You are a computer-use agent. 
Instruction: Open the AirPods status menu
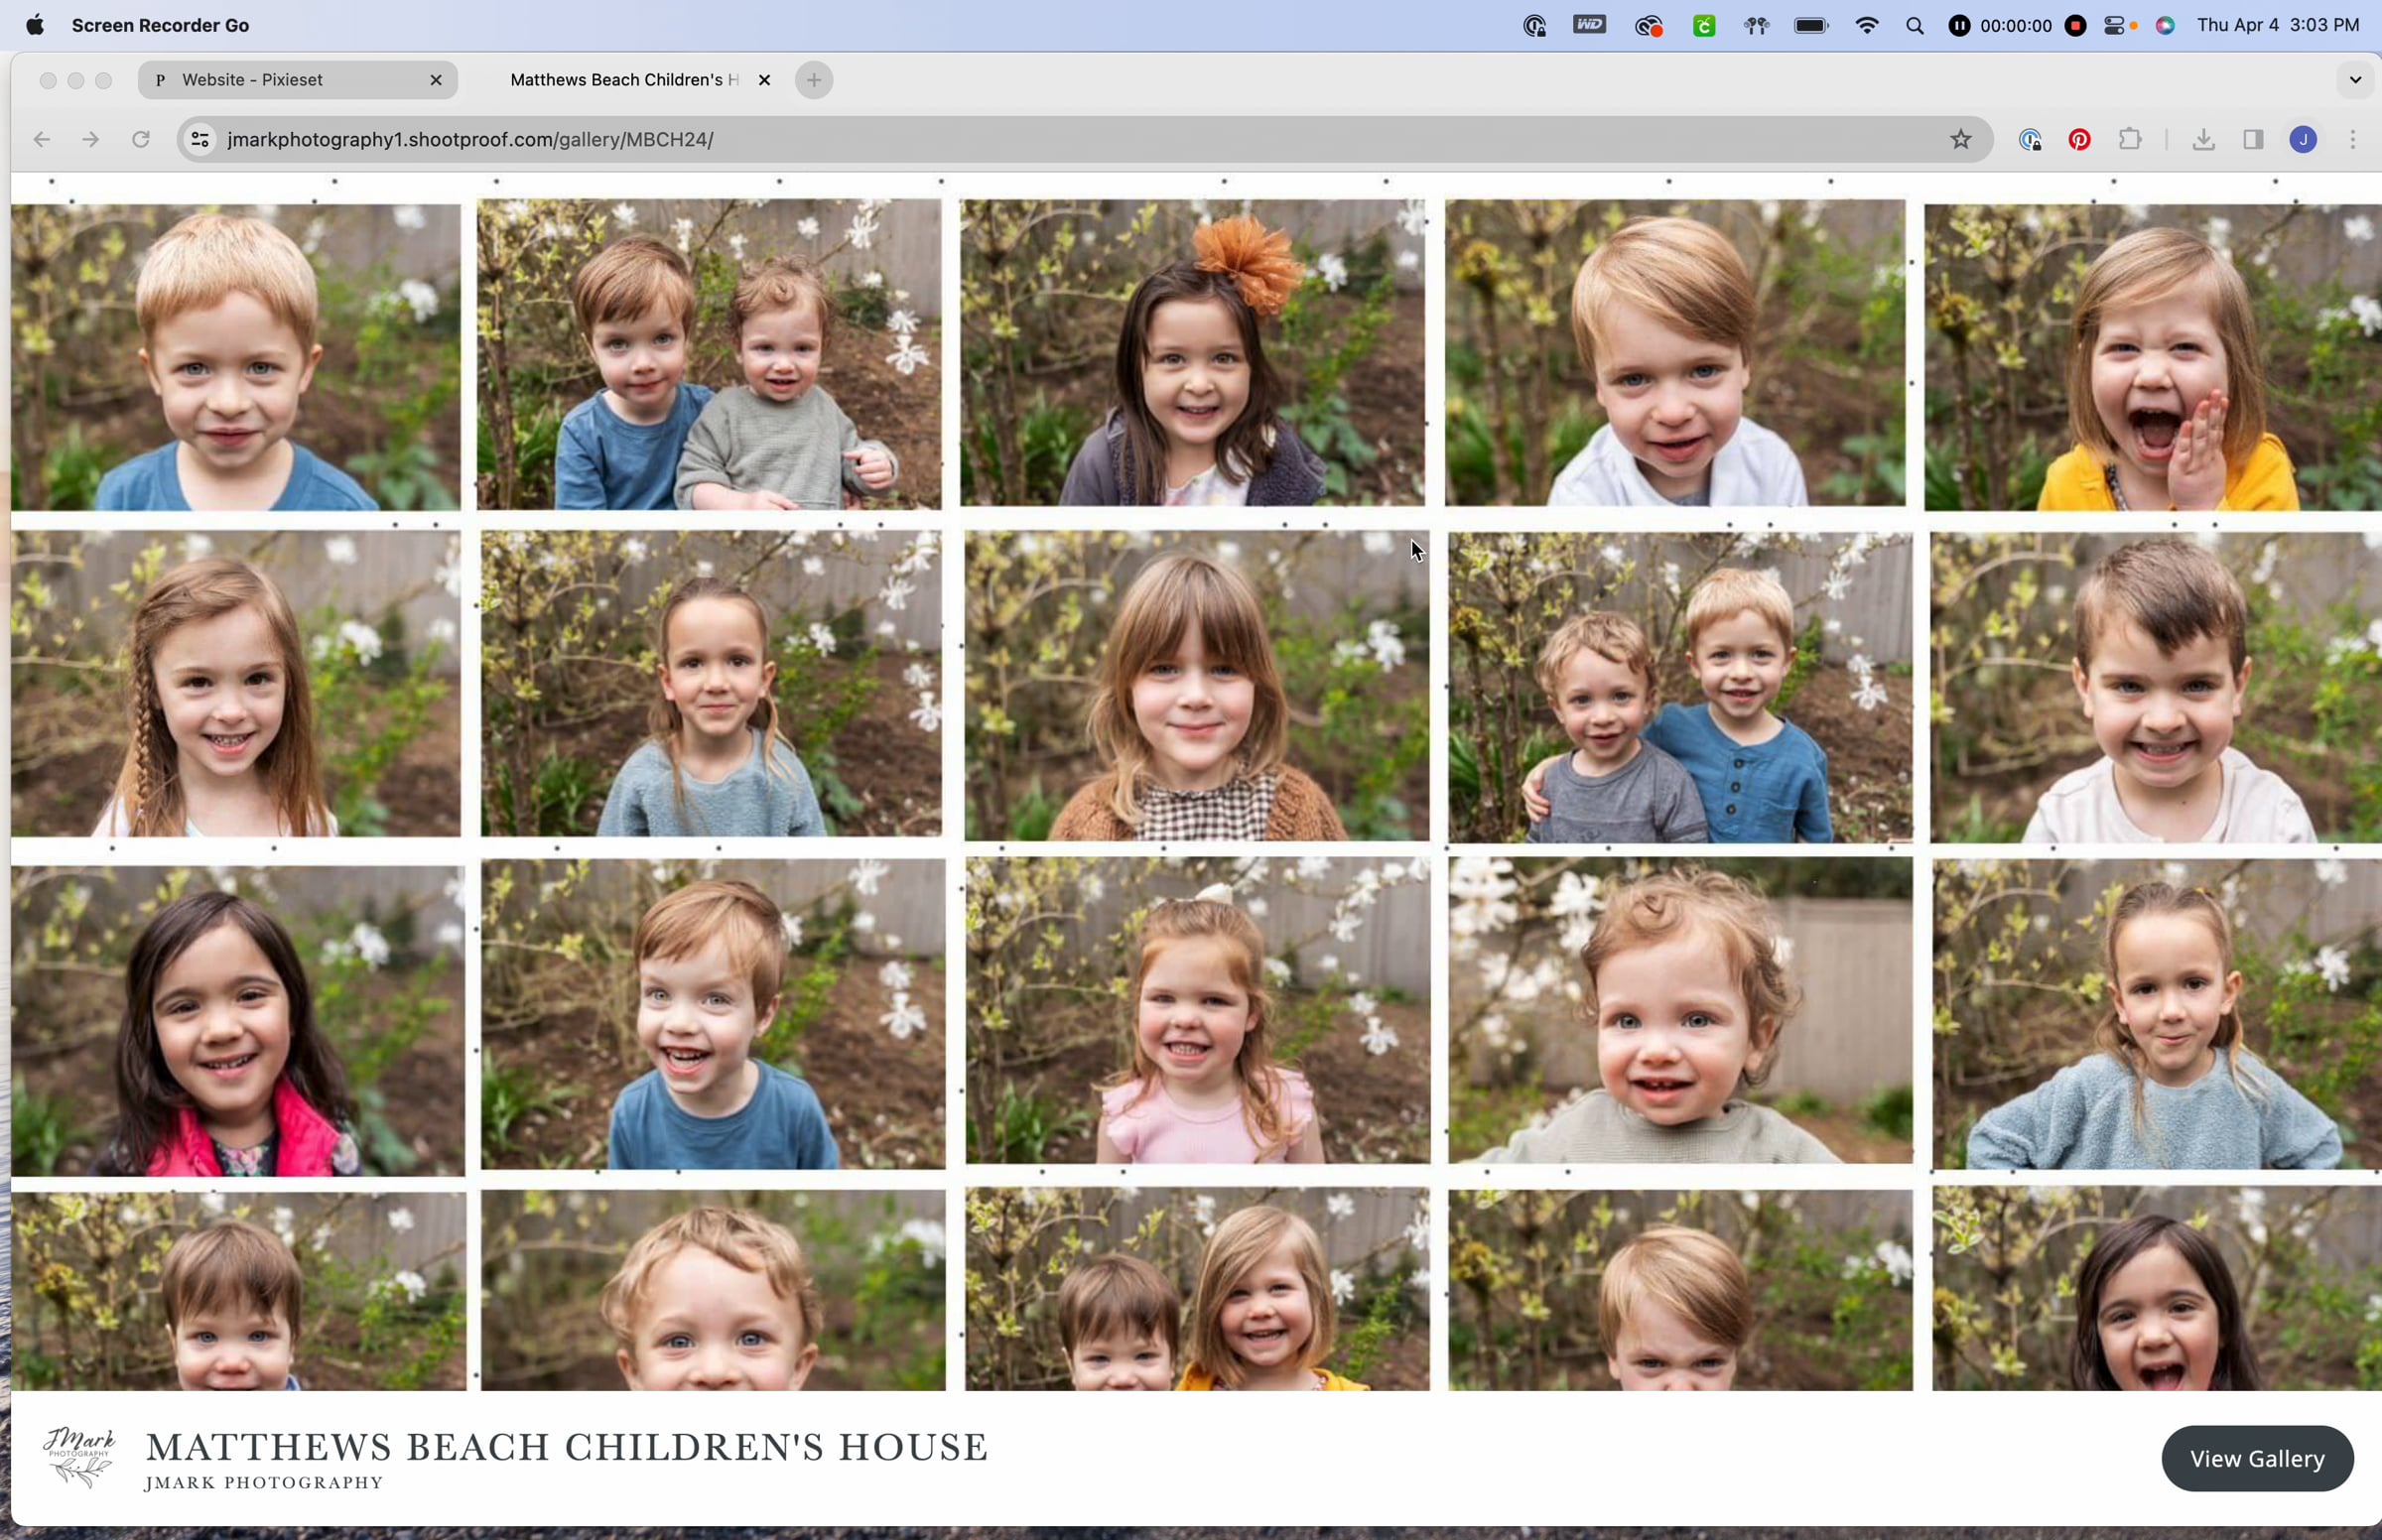click(x=1756, y=26)
